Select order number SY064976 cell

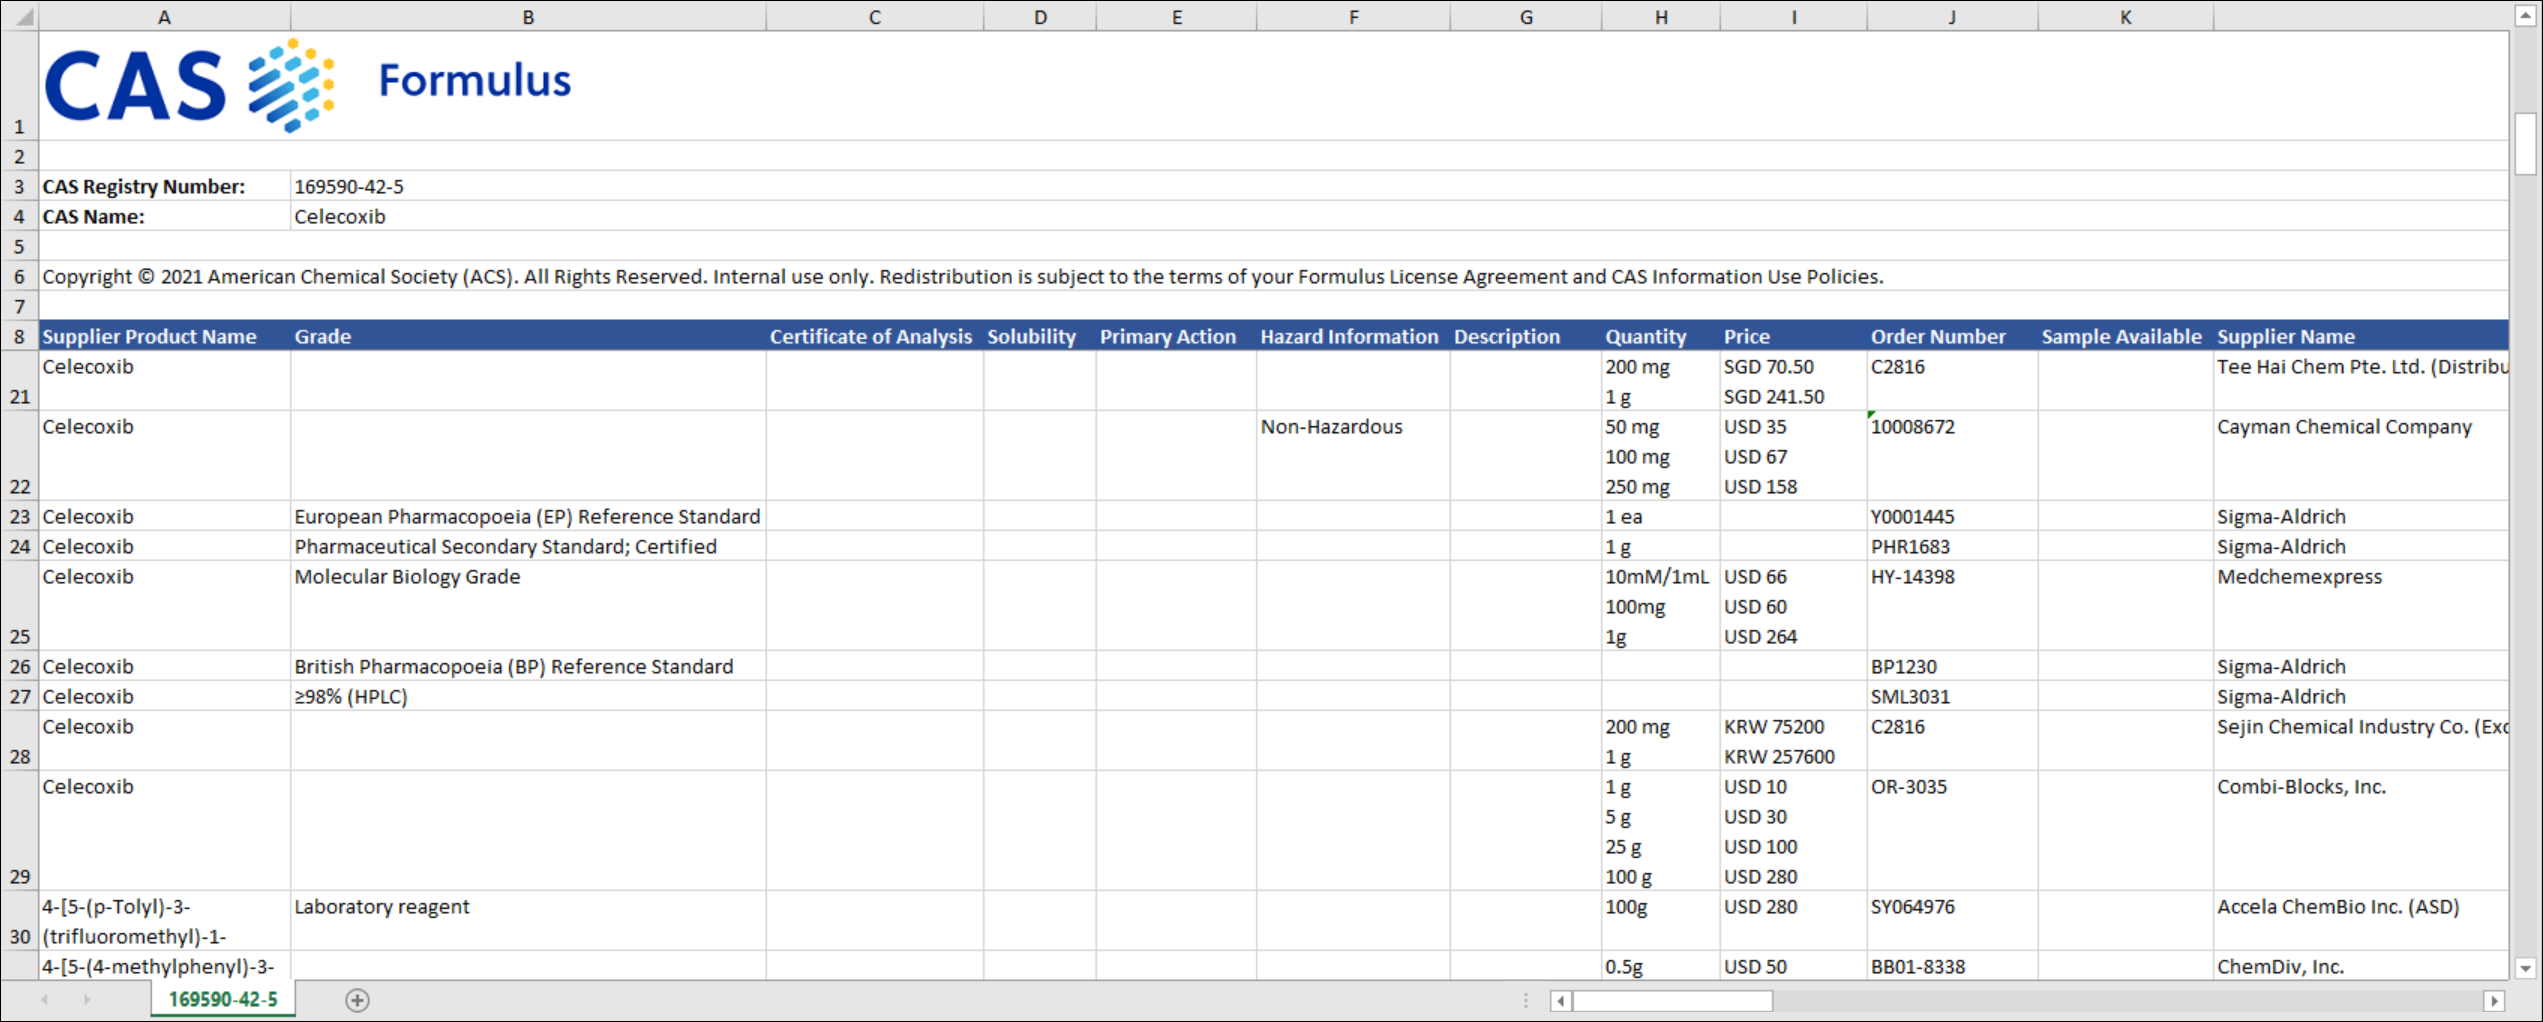pos(1952,921)
